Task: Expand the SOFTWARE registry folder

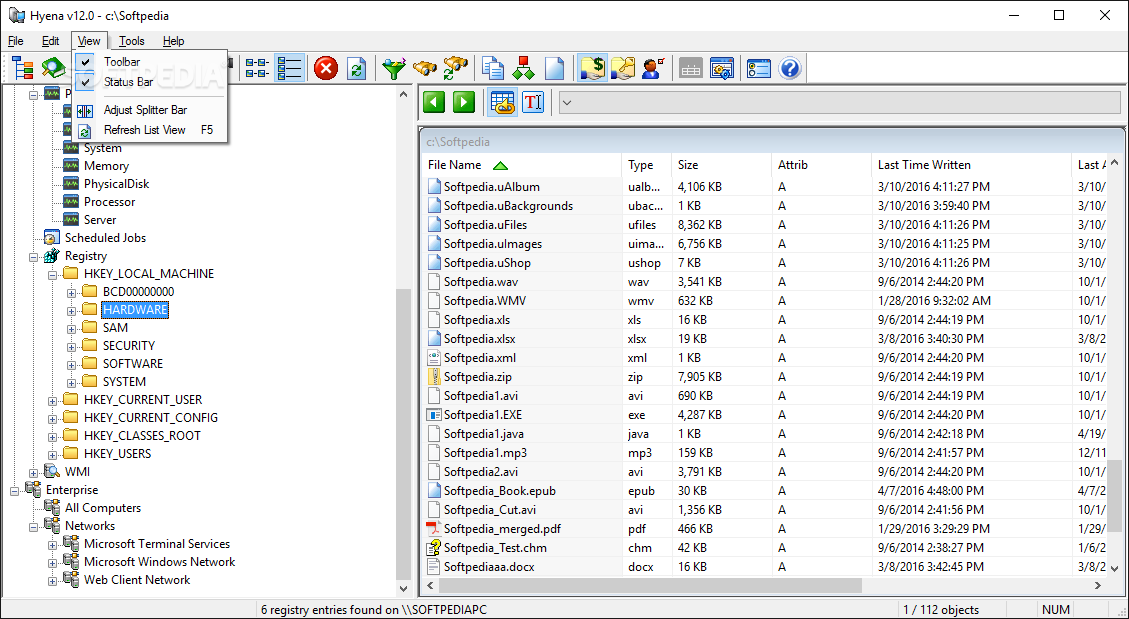Action: [x=71, y=365]
